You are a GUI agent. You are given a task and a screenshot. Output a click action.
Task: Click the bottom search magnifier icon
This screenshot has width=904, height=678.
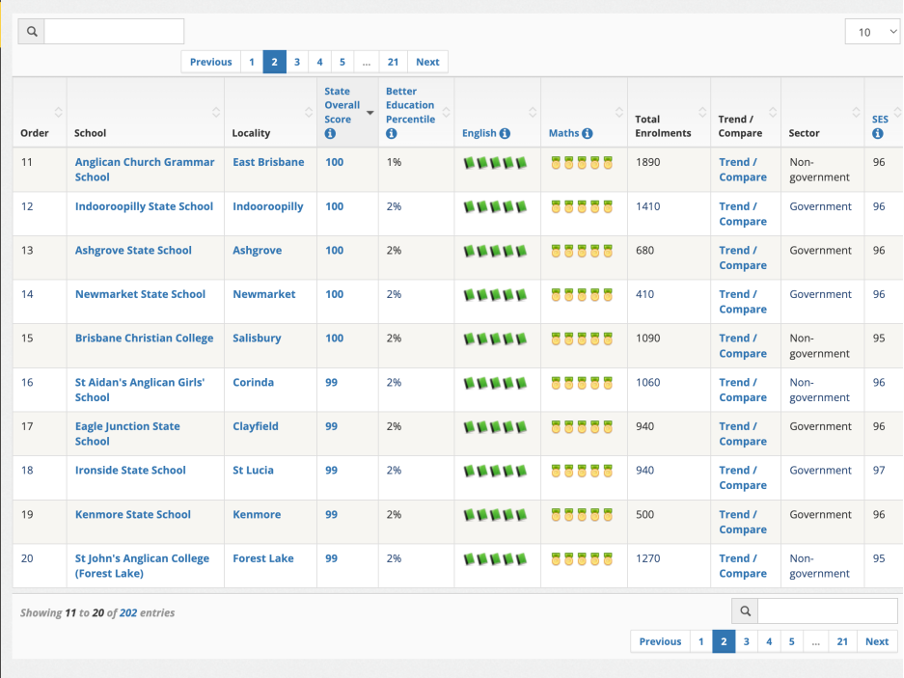[745, 611]
